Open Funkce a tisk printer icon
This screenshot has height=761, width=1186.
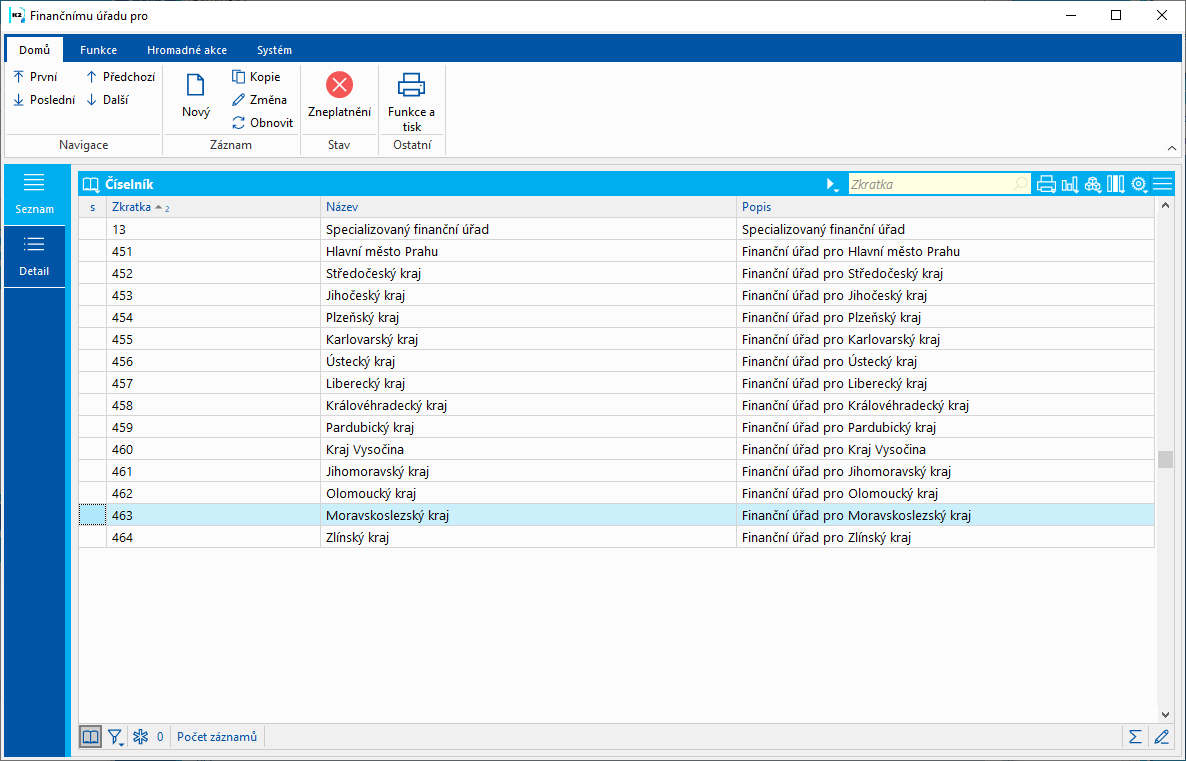411,85
